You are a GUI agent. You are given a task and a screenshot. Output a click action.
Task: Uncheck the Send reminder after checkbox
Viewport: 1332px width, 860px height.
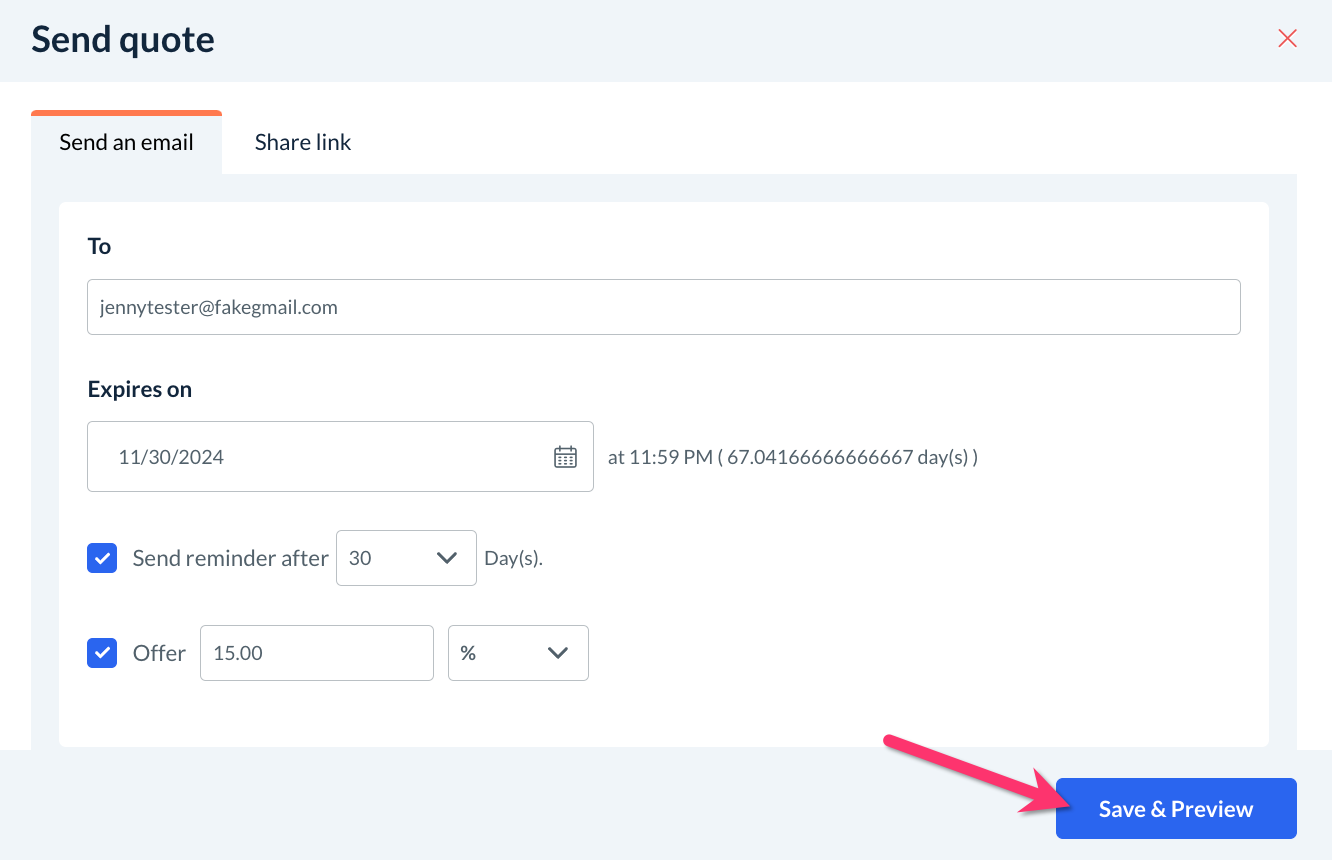tap(102, 558)
